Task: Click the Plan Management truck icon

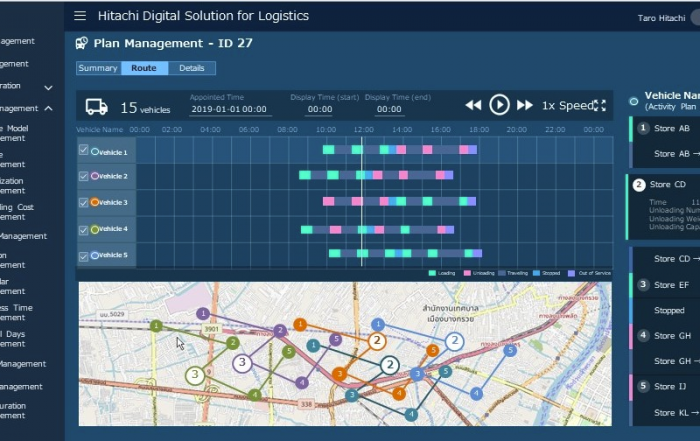Action: click(x=82, y=43)
